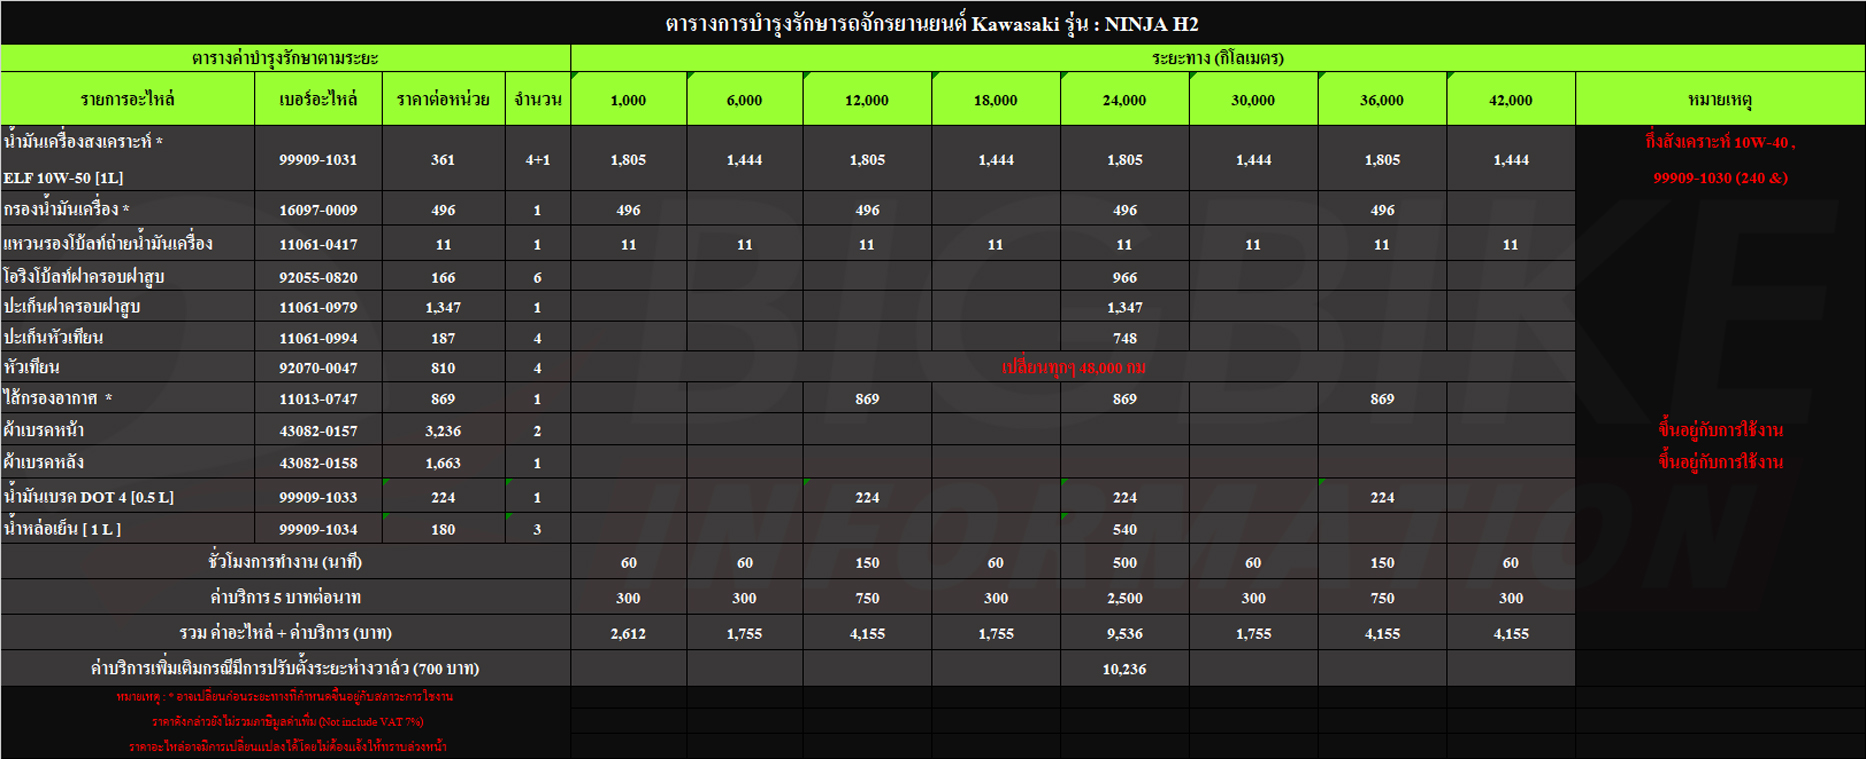Click the Kawasaki NINJA H2 table title
1866x759 pixels.
click(932, 24)
